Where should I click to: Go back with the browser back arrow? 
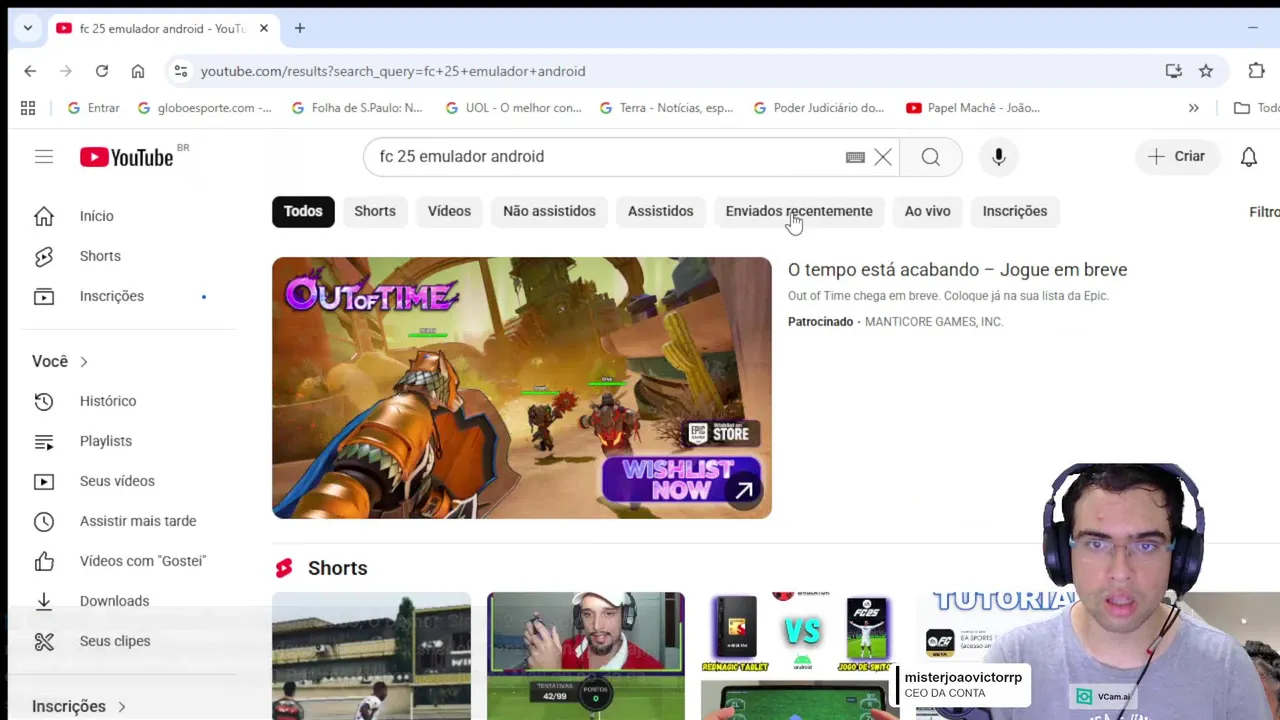coord(30,71)
